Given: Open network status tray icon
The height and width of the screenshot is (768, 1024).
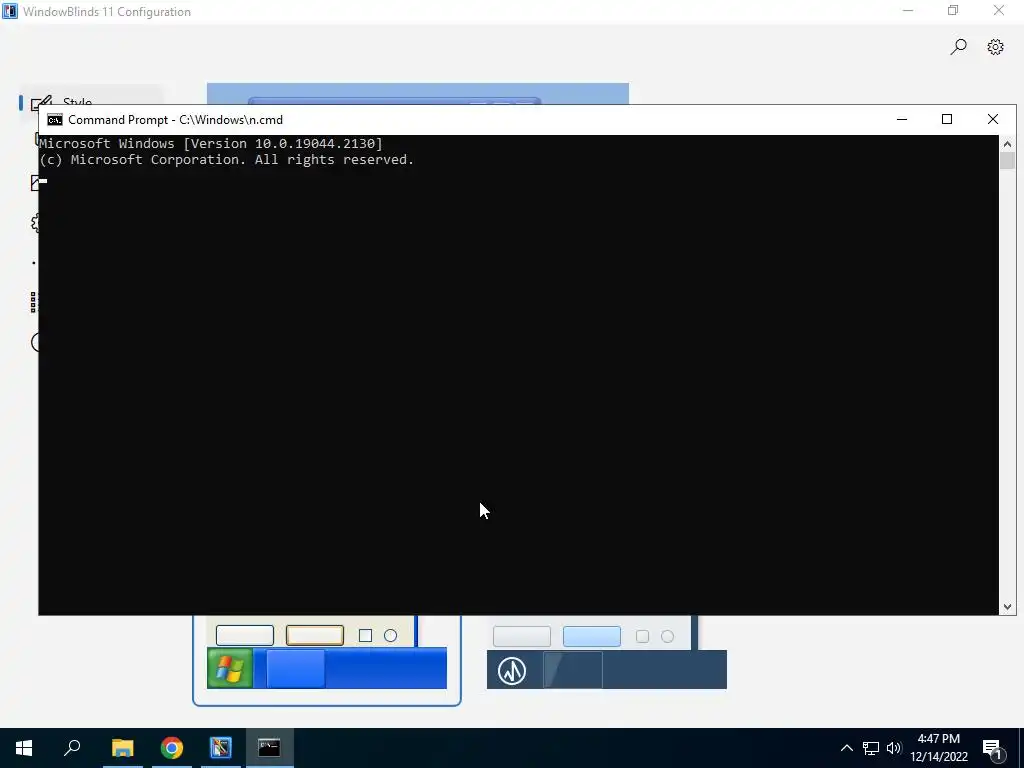Looking at the screenshot, I should (x=871, y=748).
